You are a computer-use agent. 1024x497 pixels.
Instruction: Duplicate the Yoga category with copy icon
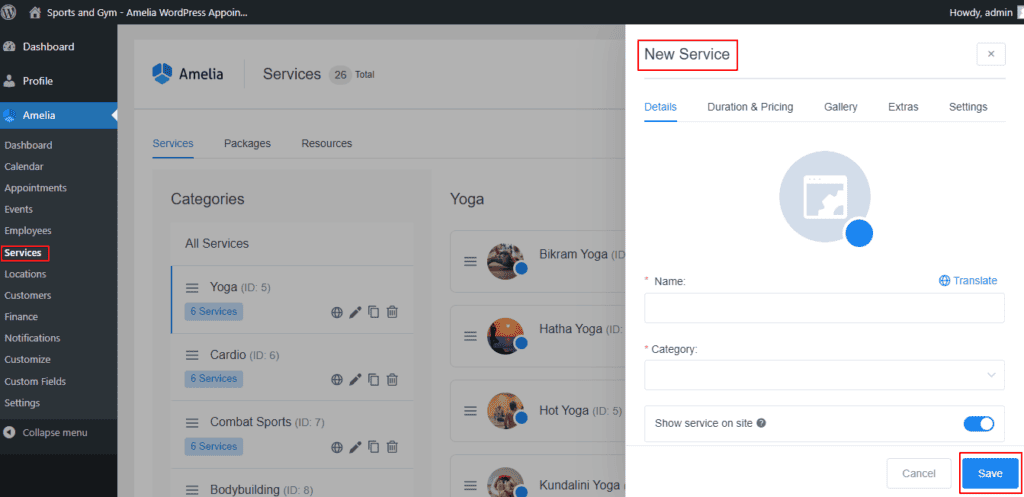click(373, 312)
